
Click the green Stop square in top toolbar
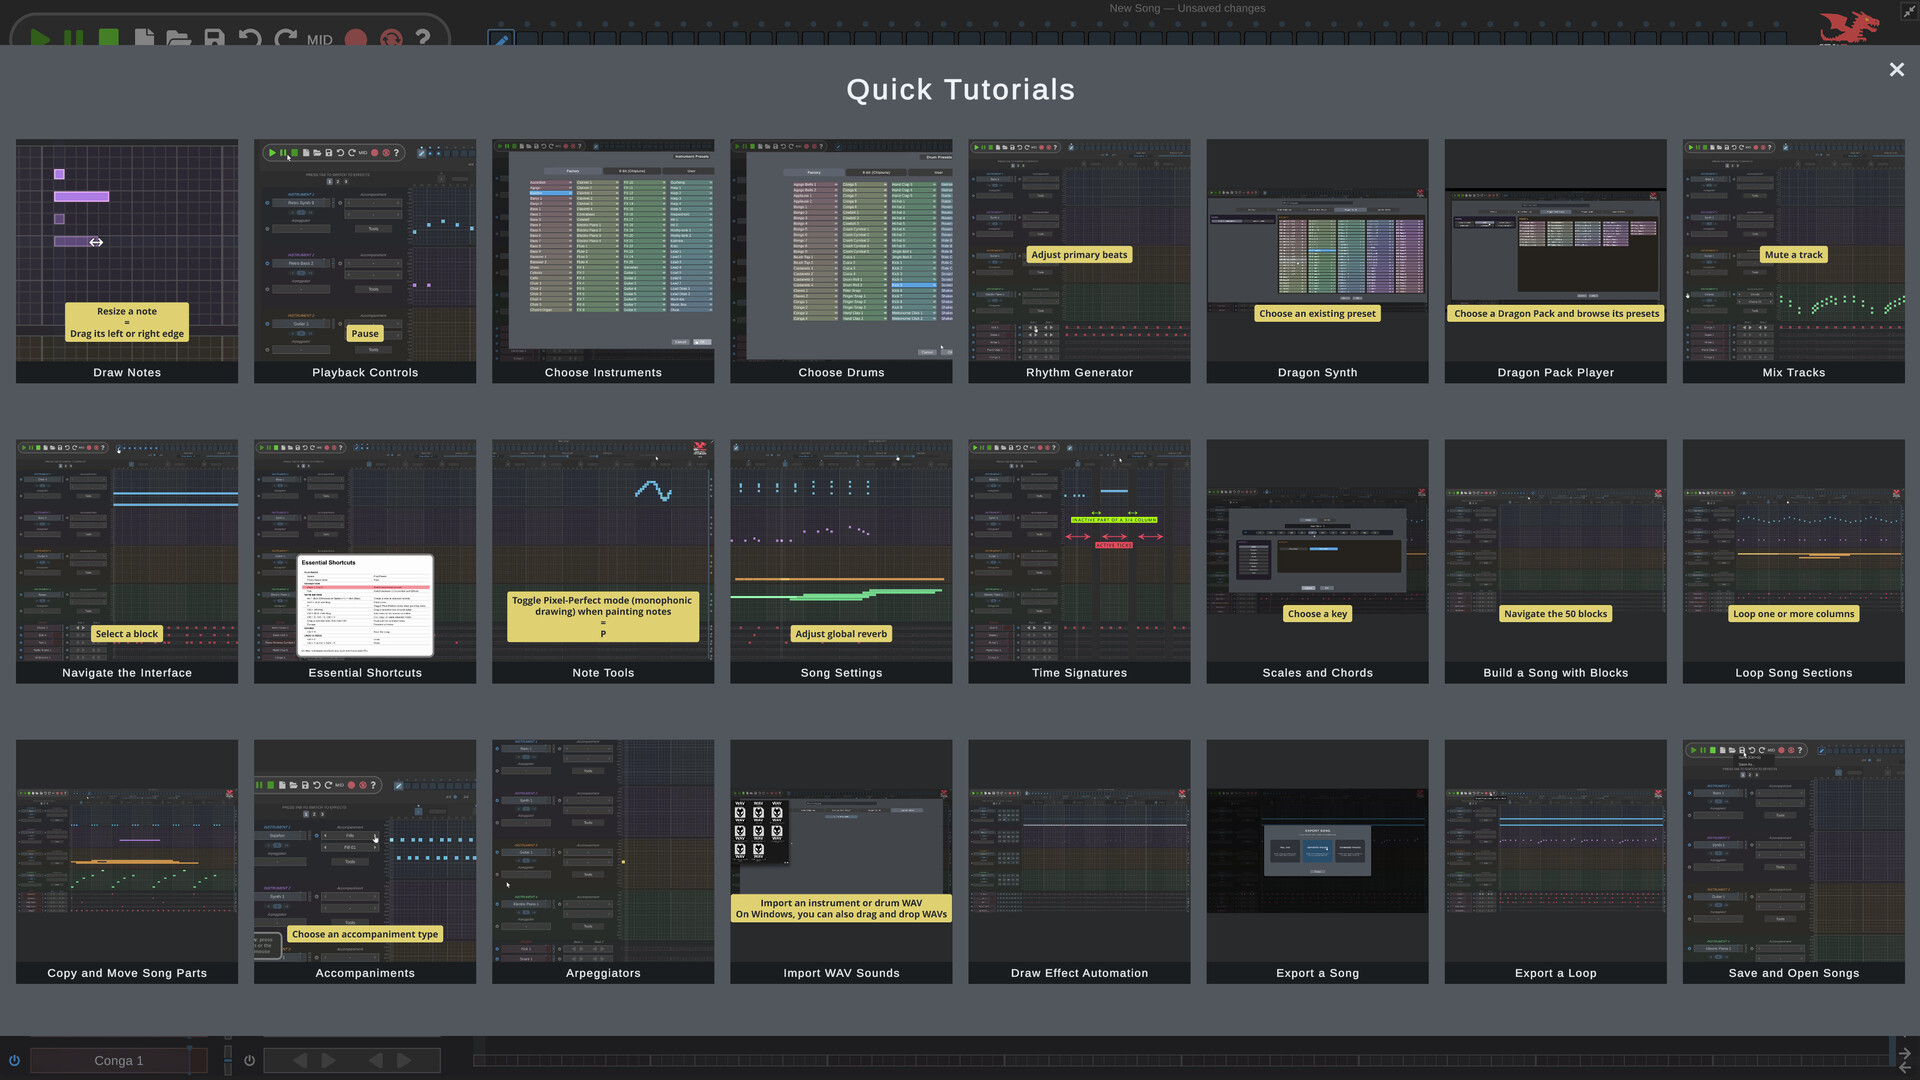(x=109, y=37)
